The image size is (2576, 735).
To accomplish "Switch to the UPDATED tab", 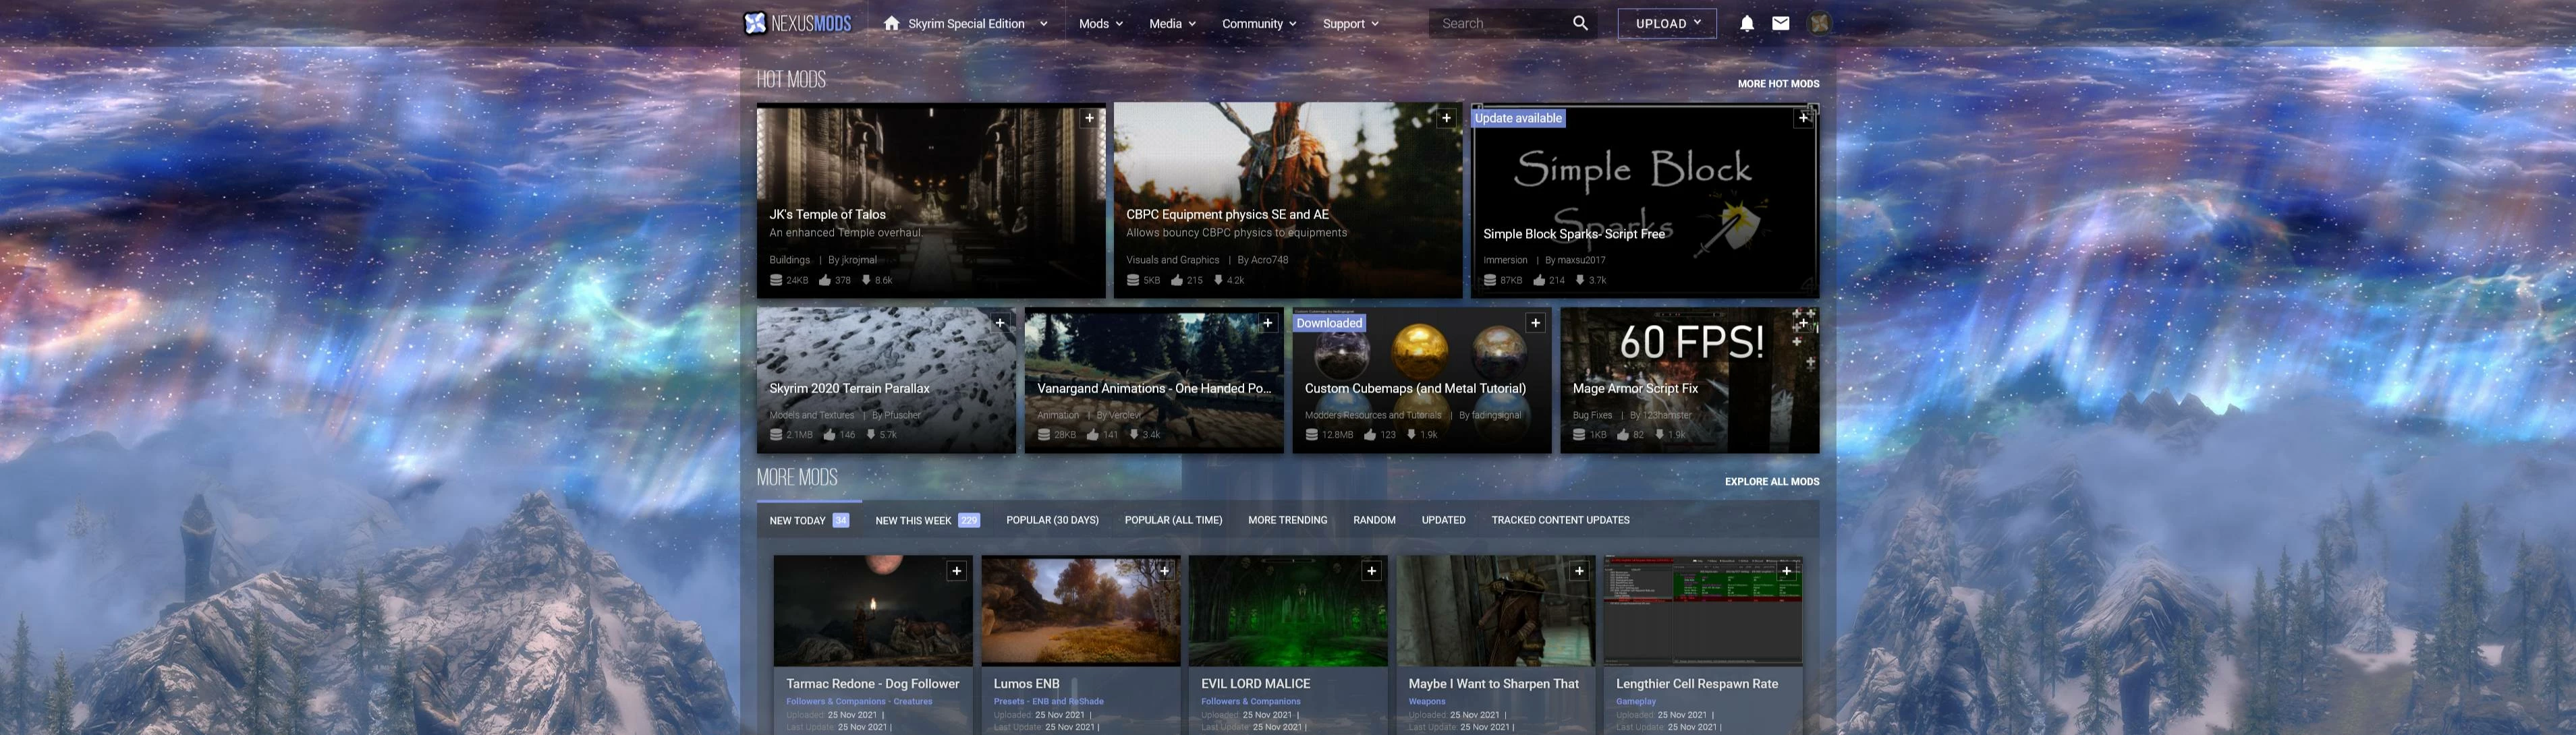I will 1443,520.
